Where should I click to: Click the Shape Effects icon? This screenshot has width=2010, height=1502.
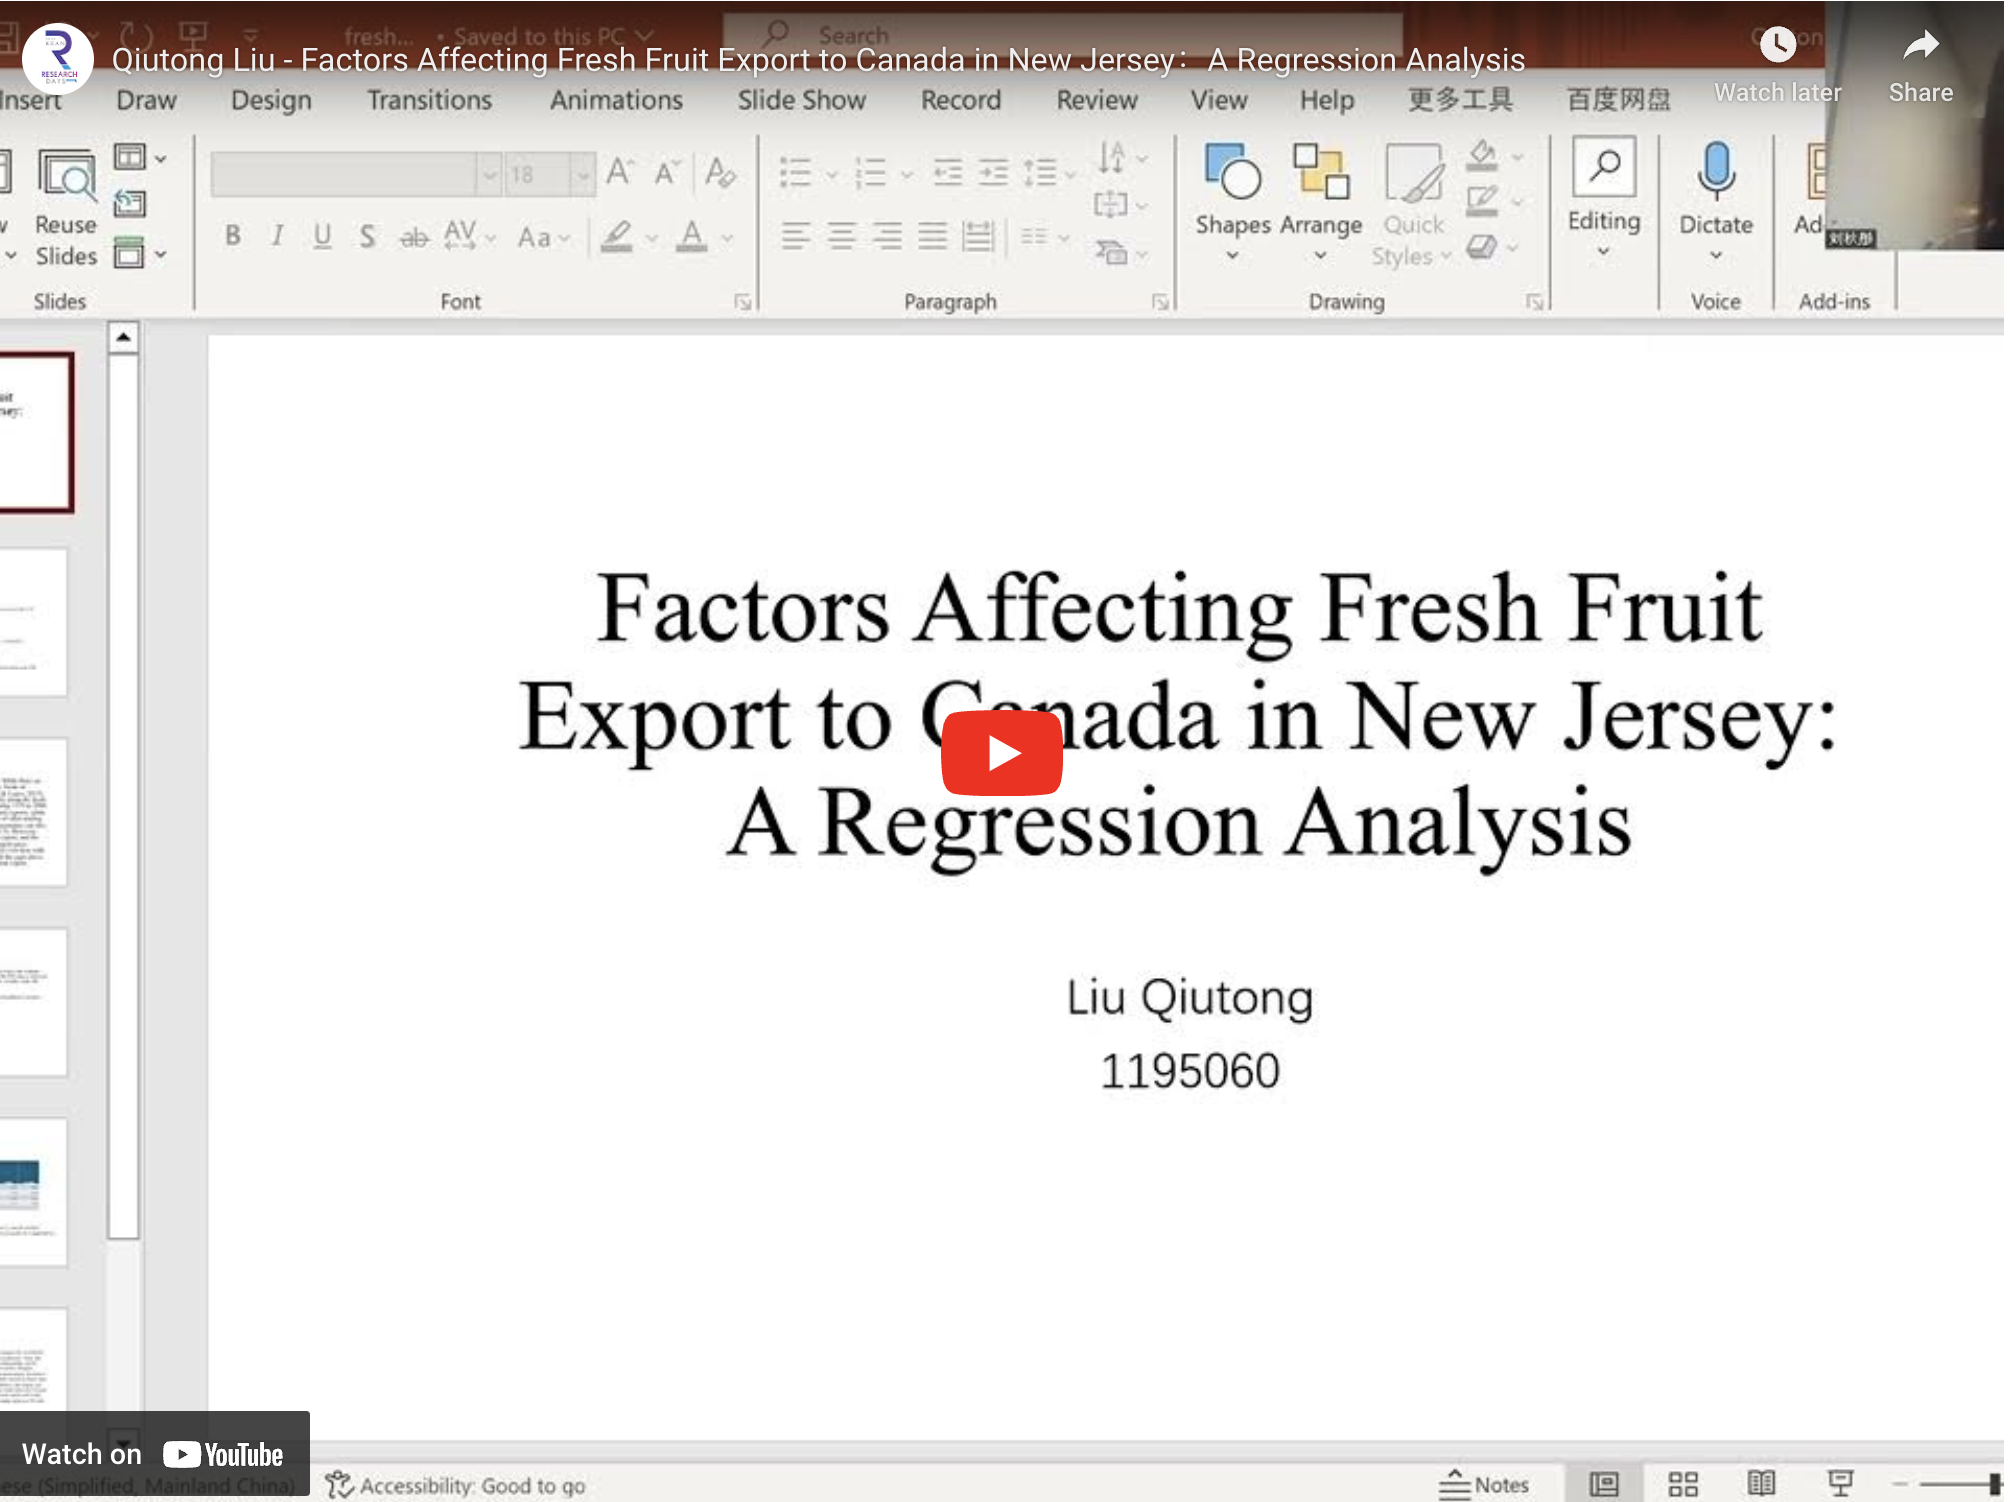pos(1482,246)
